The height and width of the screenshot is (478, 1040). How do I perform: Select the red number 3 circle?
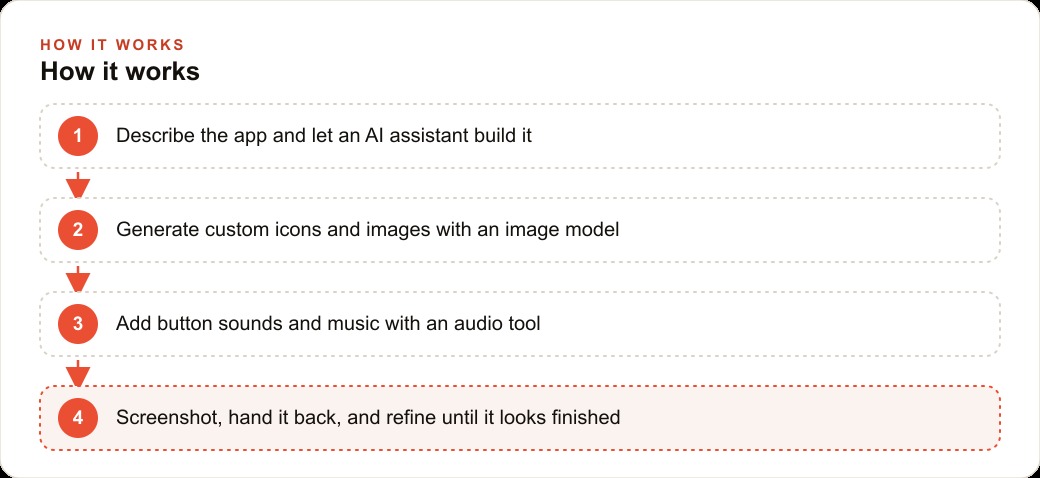(x=78, y=324)
